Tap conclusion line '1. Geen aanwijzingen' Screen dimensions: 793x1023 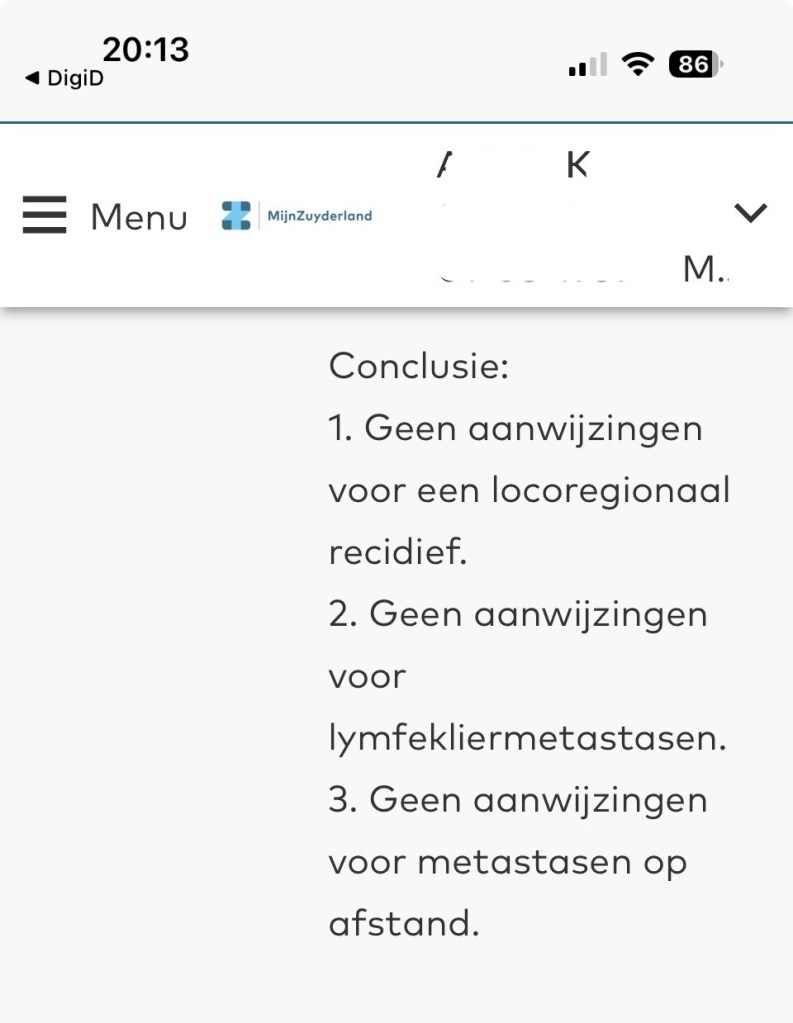click(x=515, y=428)
